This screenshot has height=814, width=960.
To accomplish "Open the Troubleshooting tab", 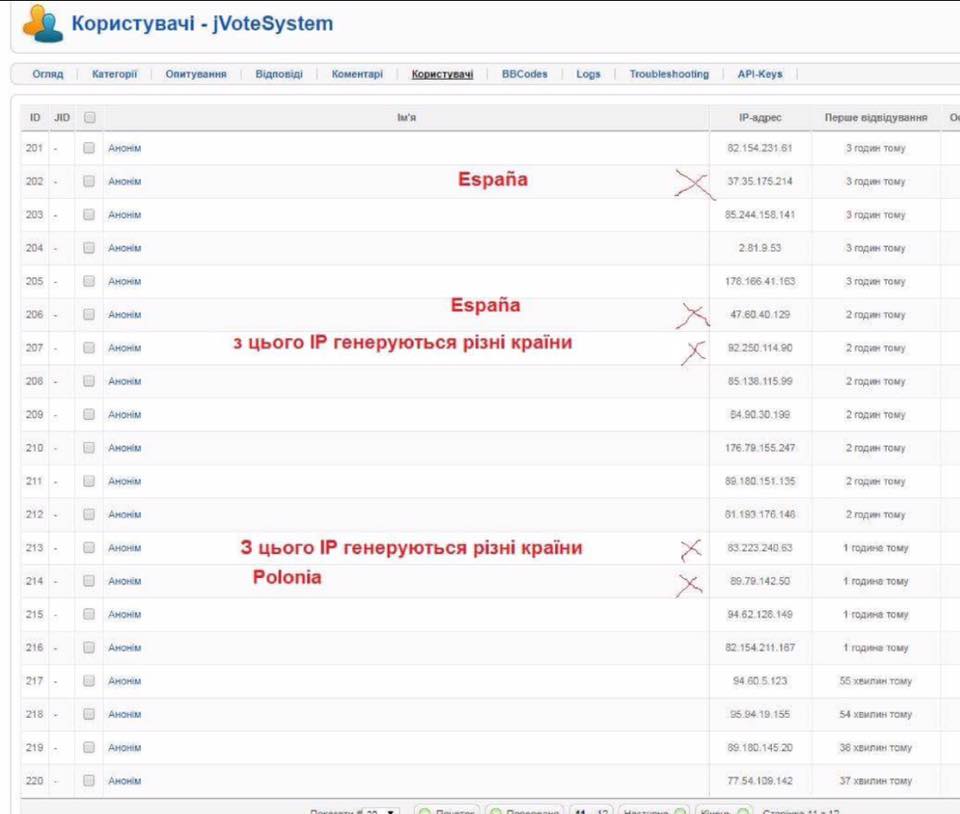I will click(669, 74).
